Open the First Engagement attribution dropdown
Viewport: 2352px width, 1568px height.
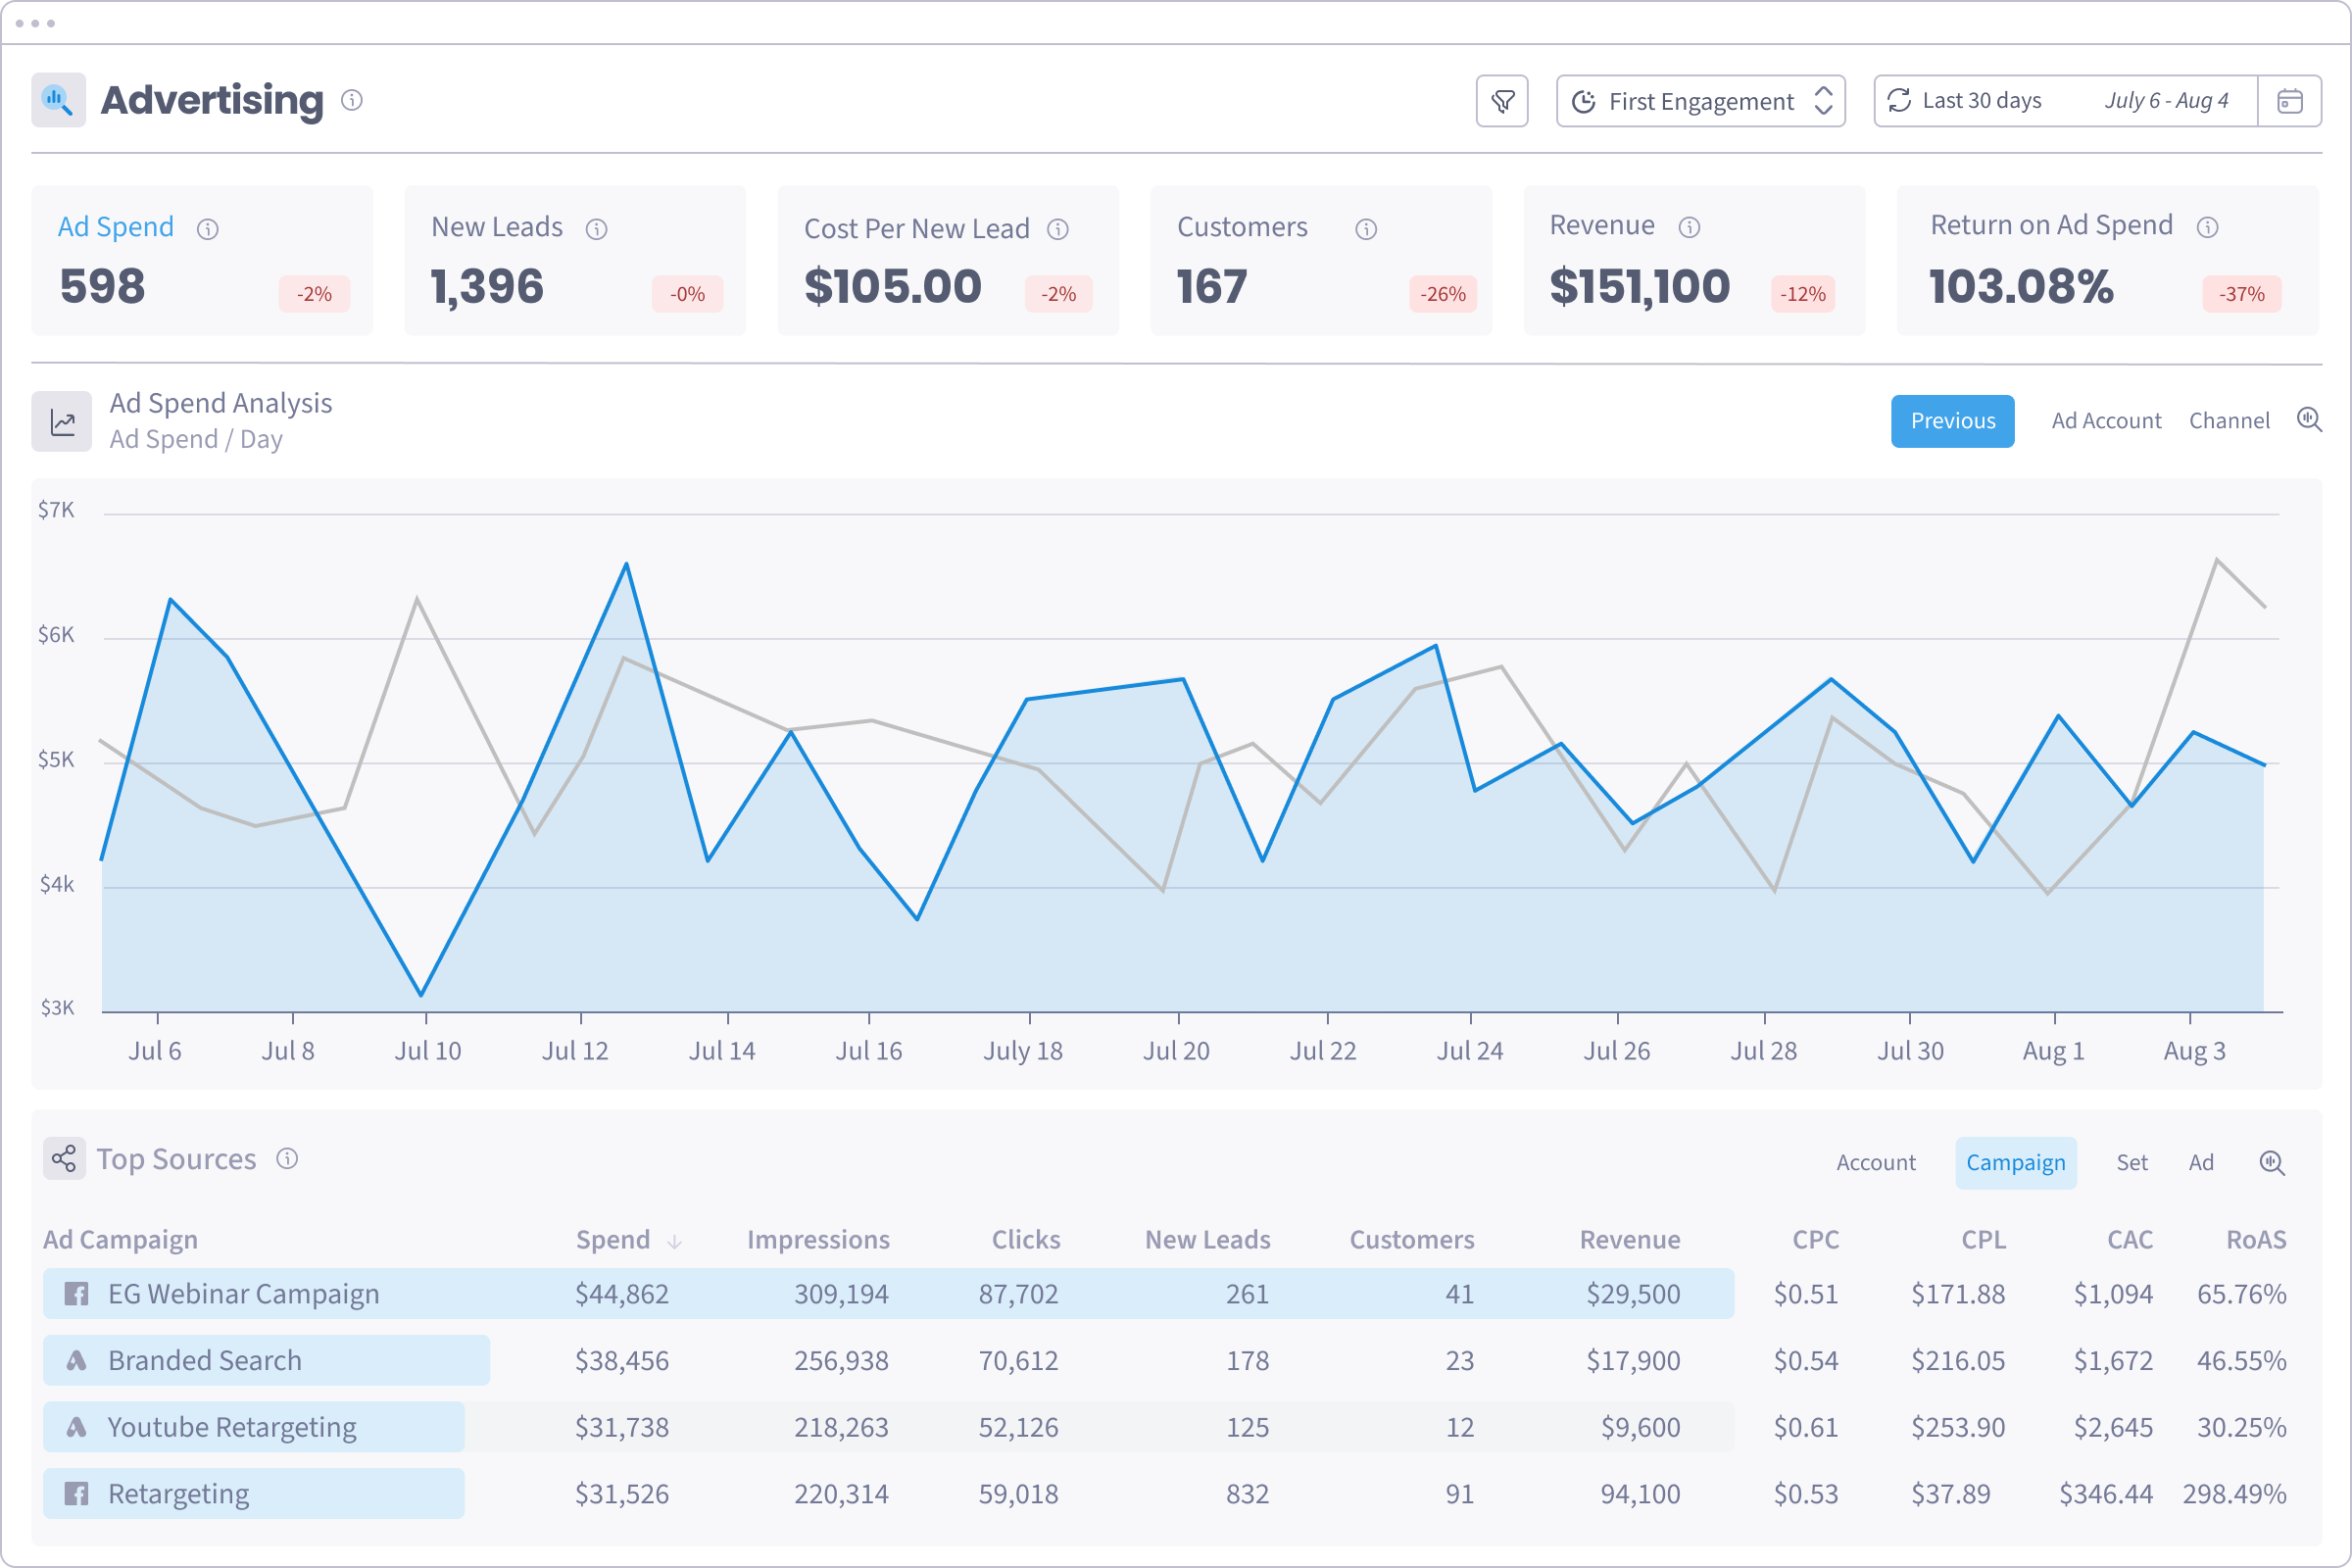1700,101
